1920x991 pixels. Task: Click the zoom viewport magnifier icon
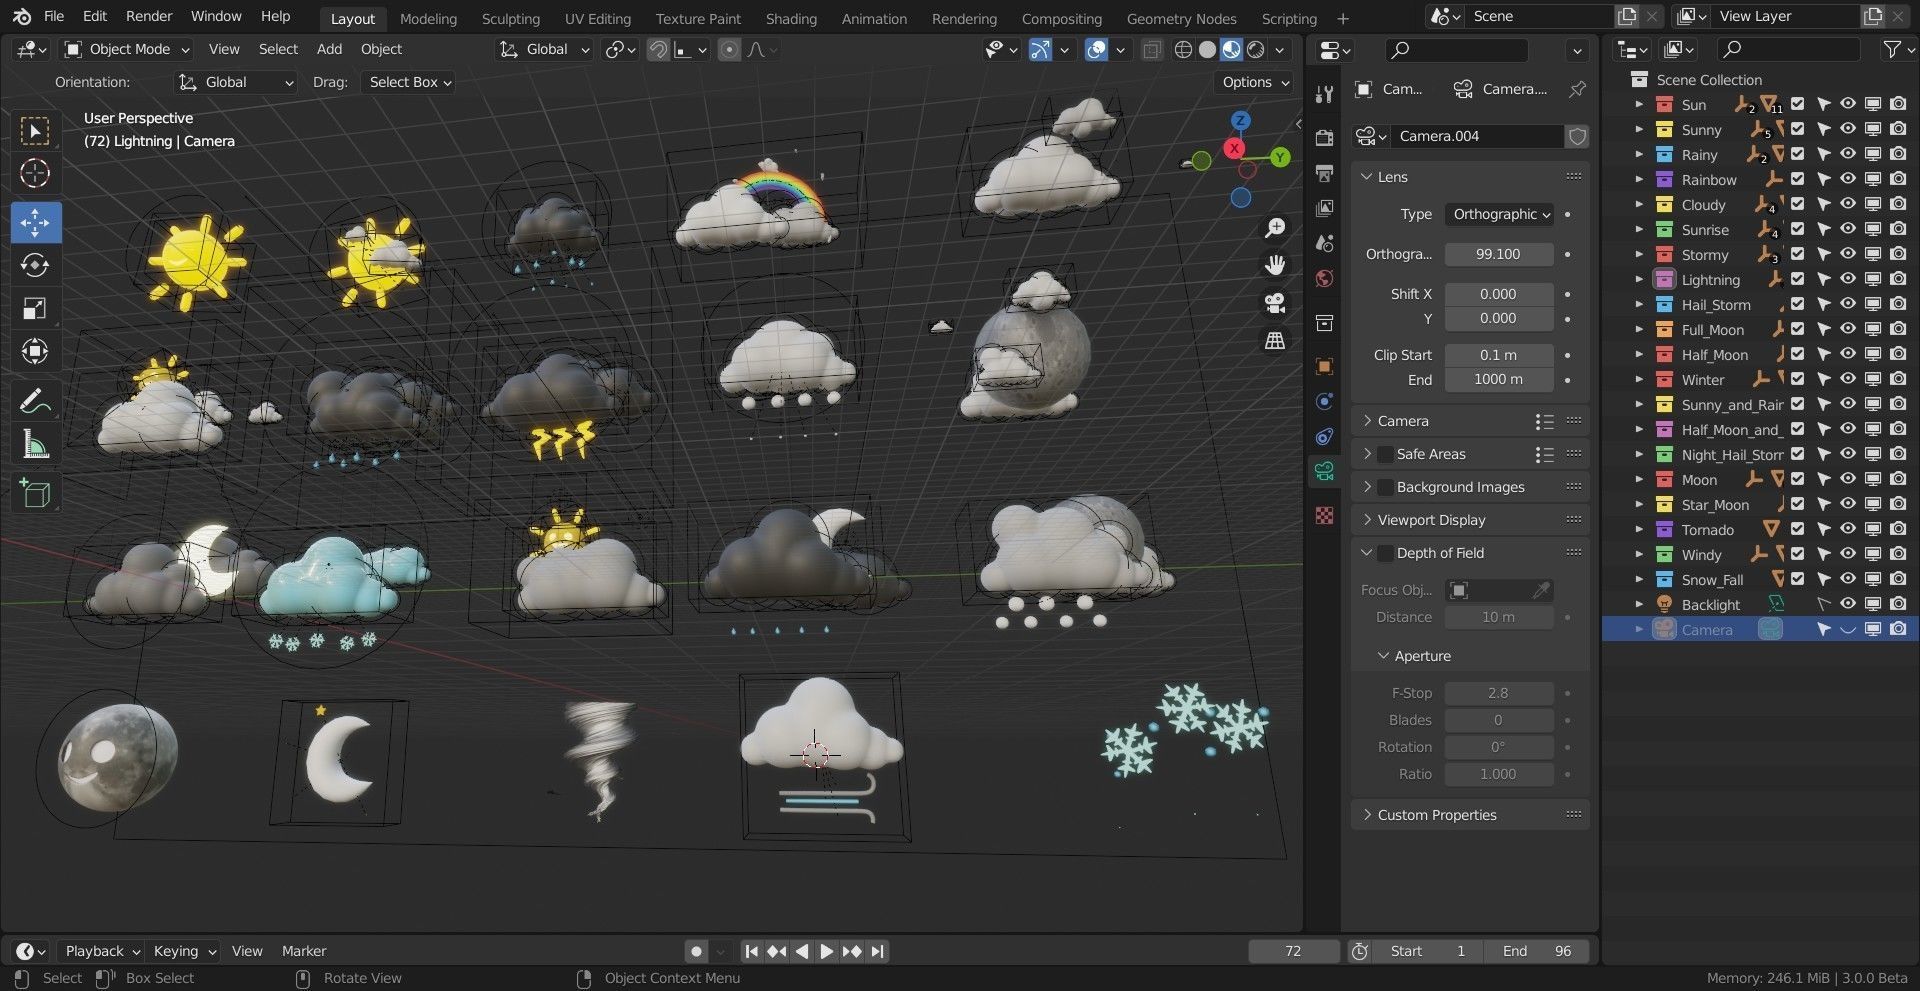[1275, 228]
